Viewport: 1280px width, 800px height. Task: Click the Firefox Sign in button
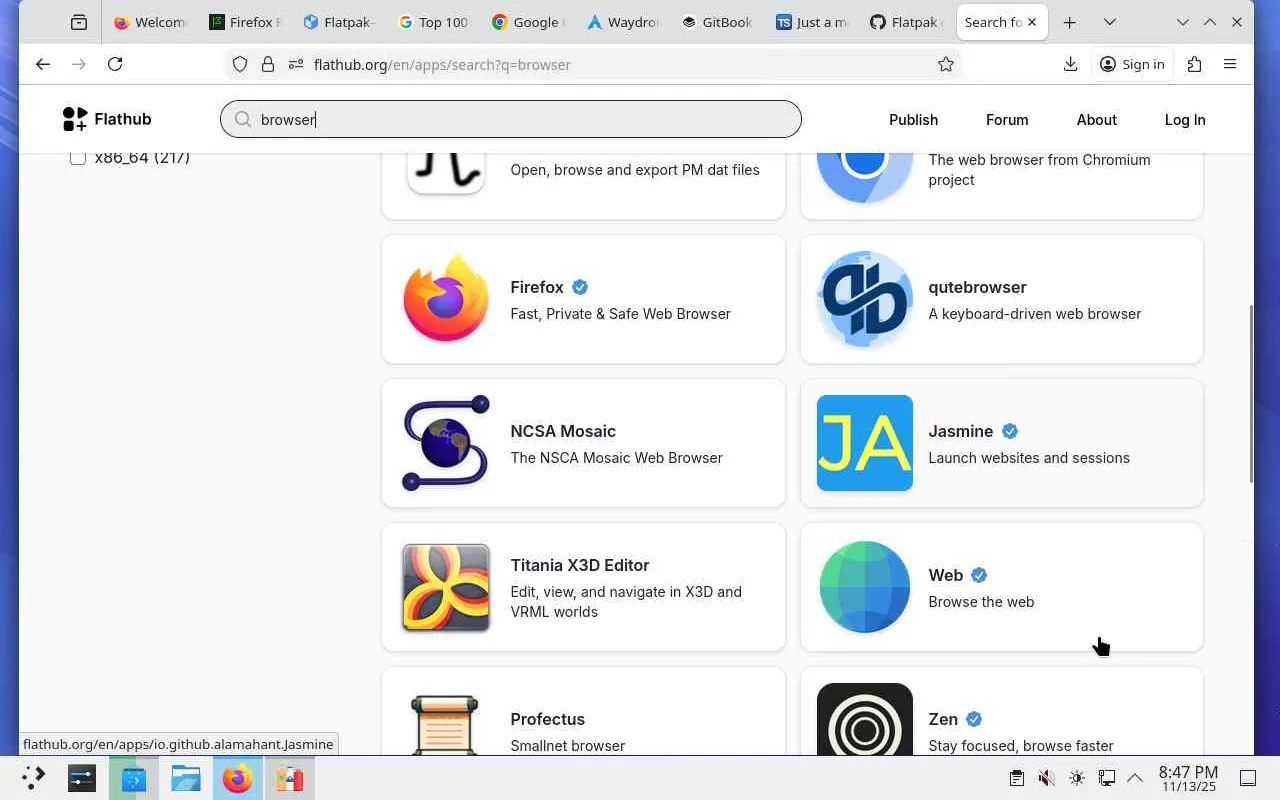[x=1132, y=64]
